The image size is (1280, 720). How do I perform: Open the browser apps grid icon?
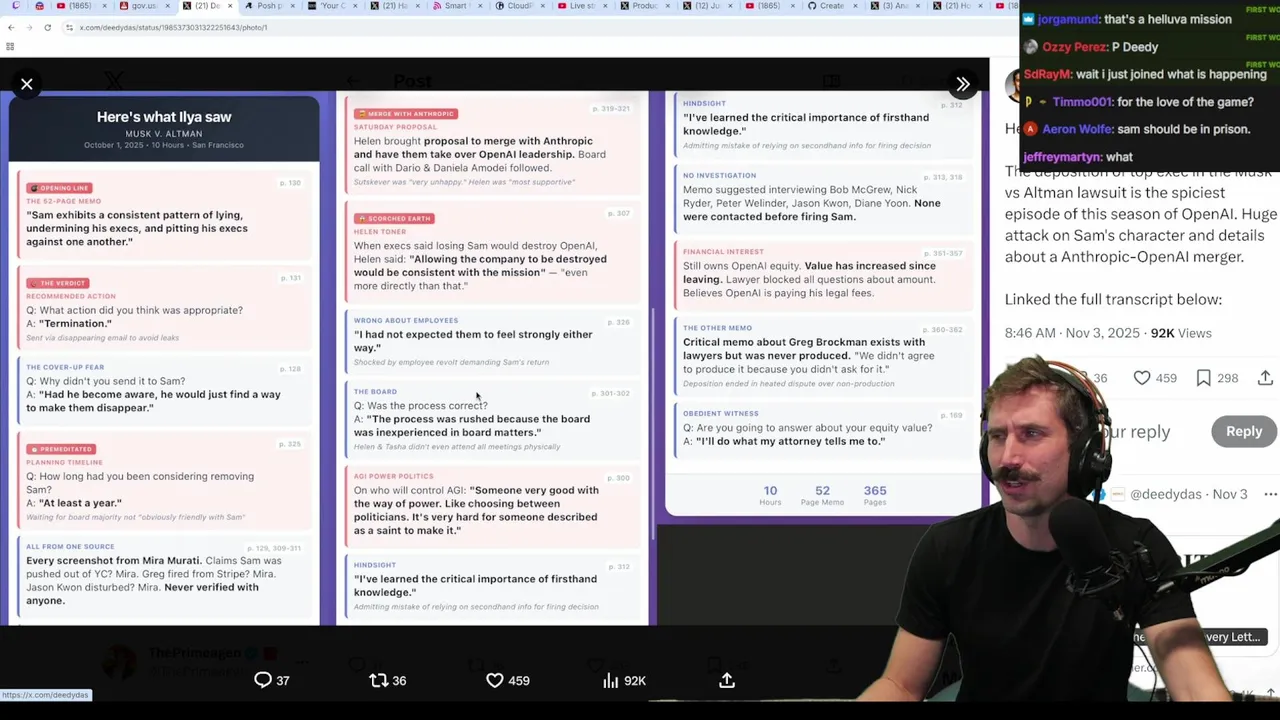pos(10,46)
